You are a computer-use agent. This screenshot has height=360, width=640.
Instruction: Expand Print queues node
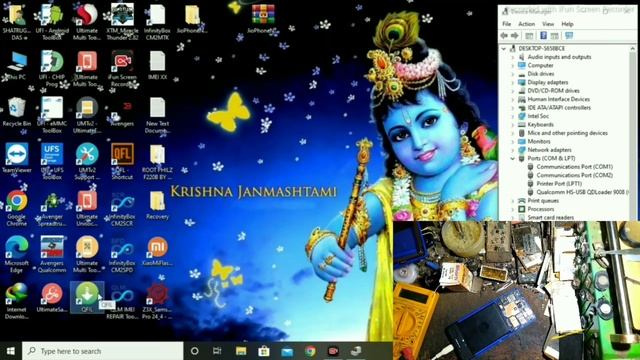coord(513,201)
